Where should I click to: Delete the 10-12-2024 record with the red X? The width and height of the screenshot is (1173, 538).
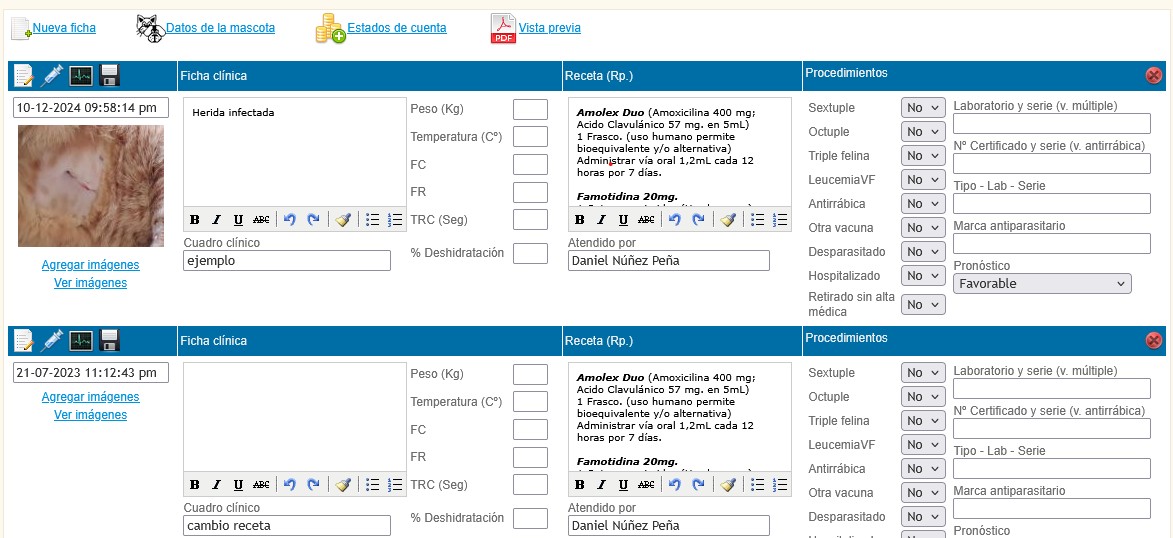pyautogui.click(x=1154, y=75)
